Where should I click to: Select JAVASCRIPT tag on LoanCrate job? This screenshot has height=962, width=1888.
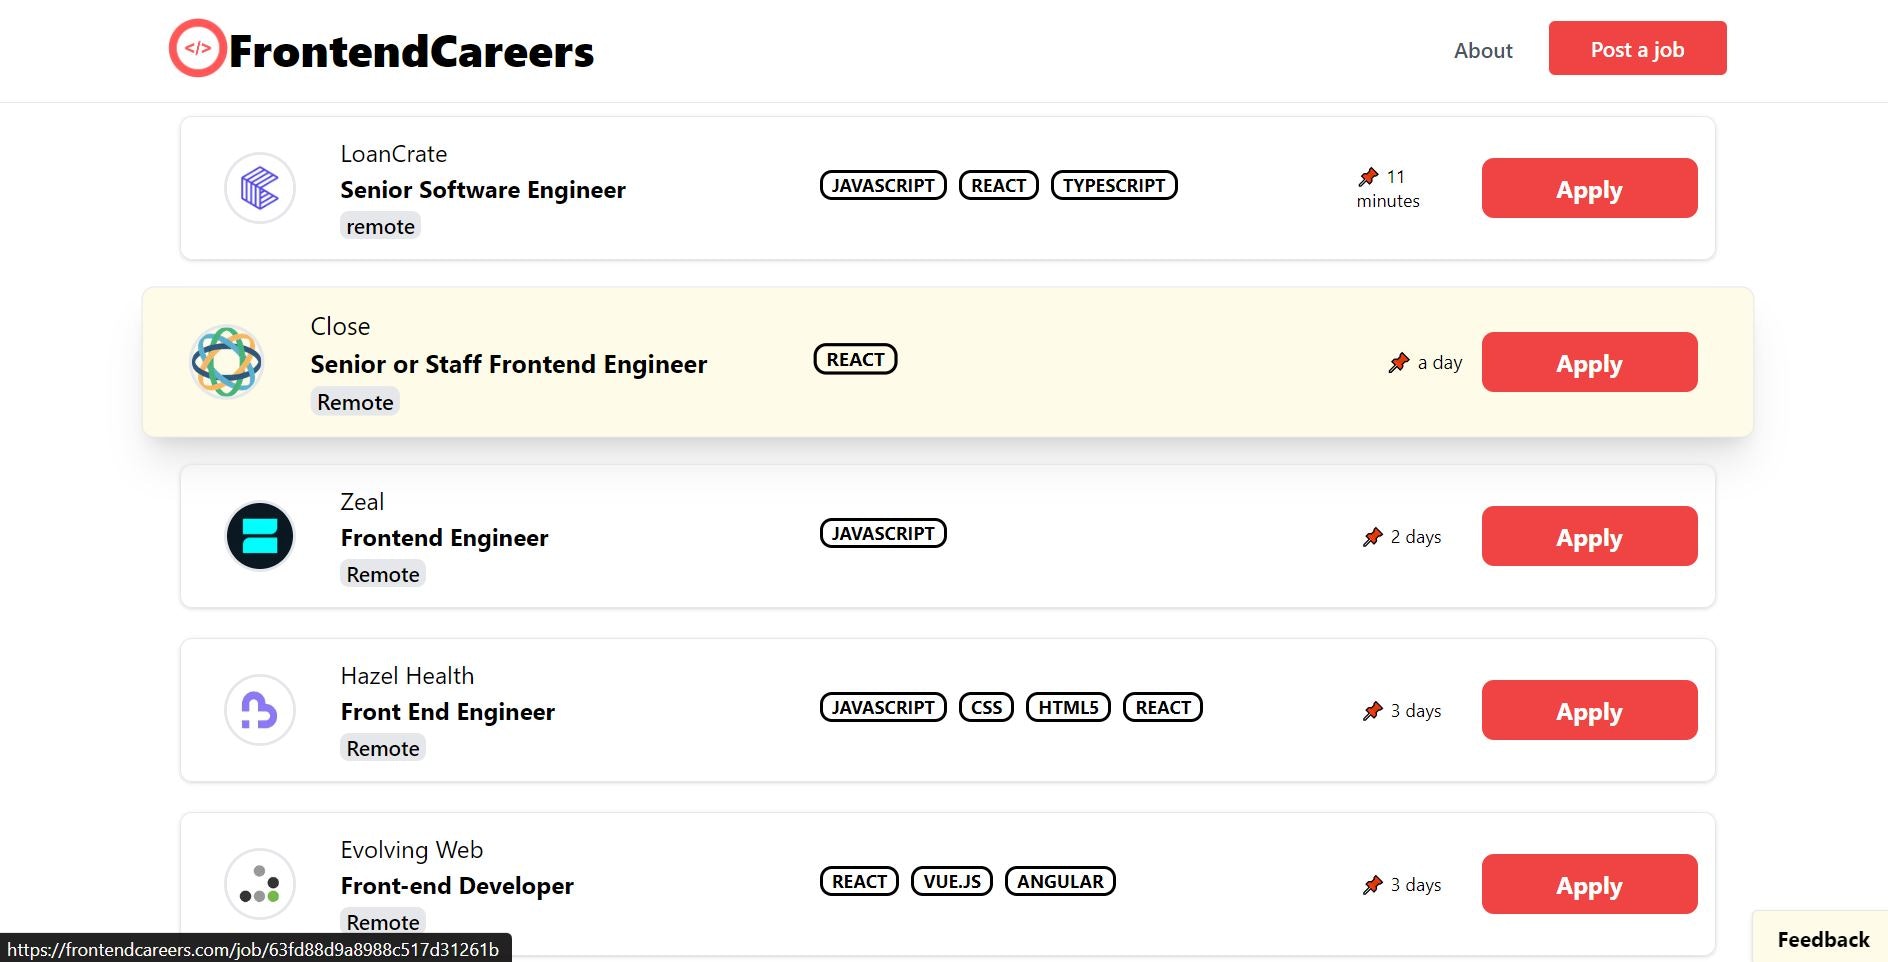[x=883, y=185]
